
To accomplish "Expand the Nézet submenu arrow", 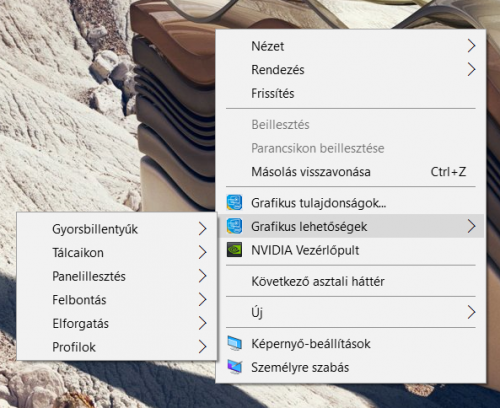I will click(x=471, y=46).
